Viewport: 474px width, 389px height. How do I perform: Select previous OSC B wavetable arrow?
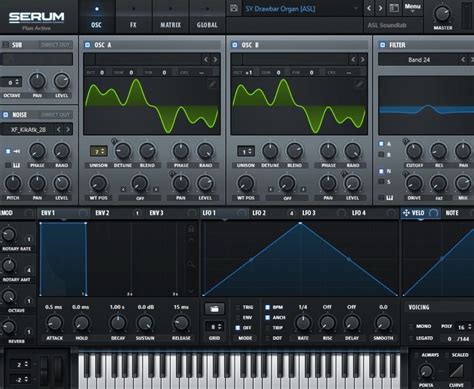tap(353, 60)
